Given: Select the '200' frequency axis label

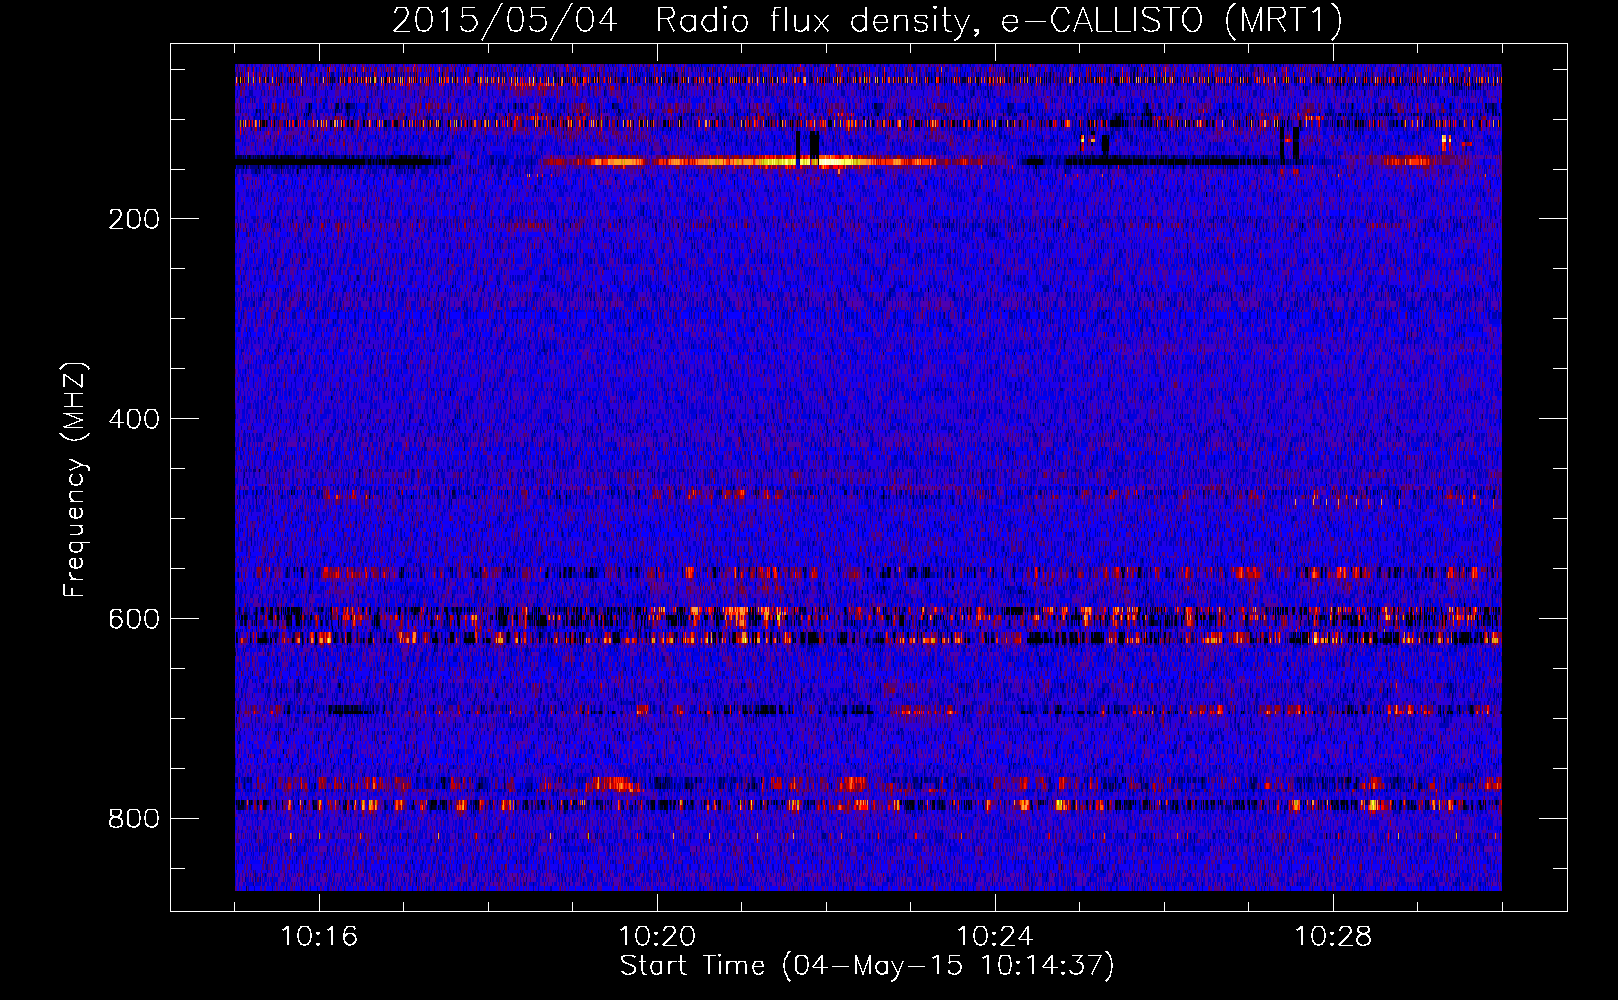Looking at the screenshot, I should point(134,219).
